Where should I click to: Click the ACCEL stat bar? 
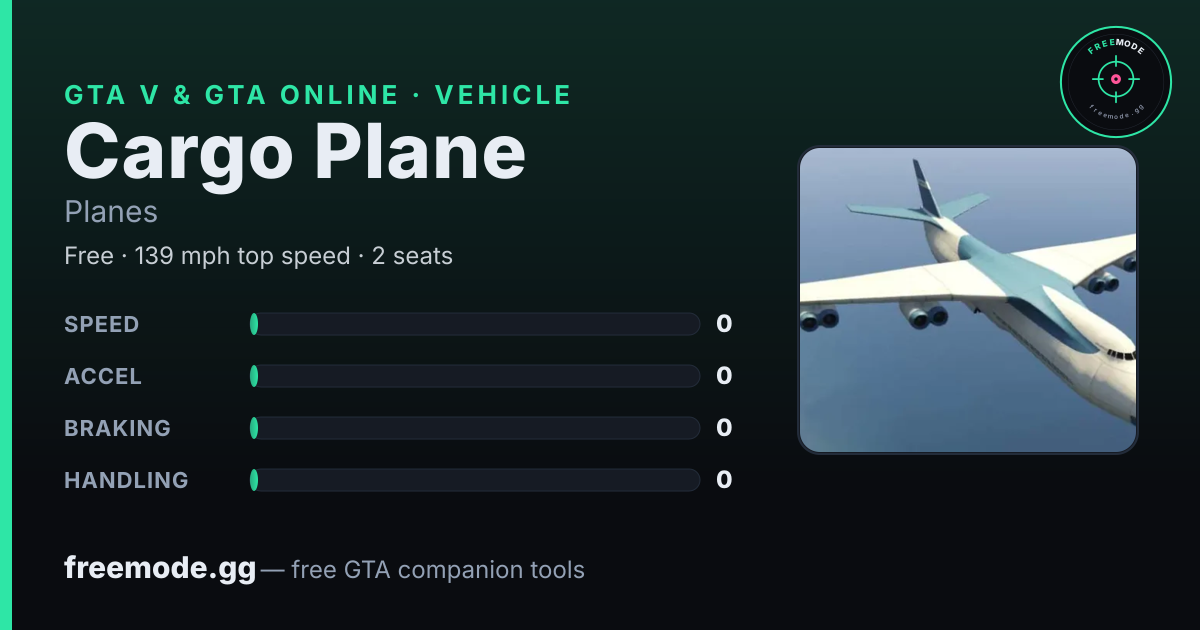475,376
